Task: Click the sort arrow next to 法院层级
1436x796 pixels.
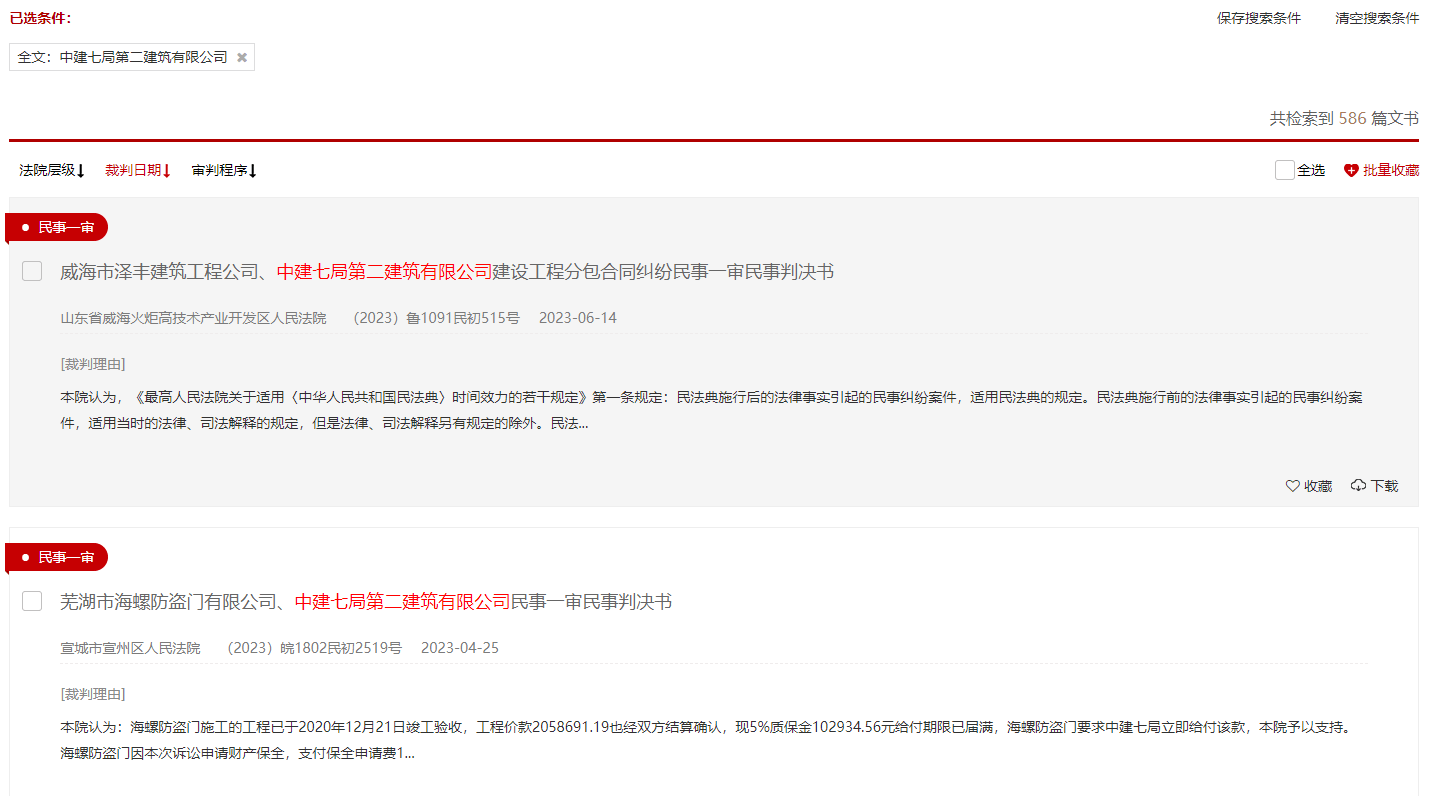Action: coord(81,171)
